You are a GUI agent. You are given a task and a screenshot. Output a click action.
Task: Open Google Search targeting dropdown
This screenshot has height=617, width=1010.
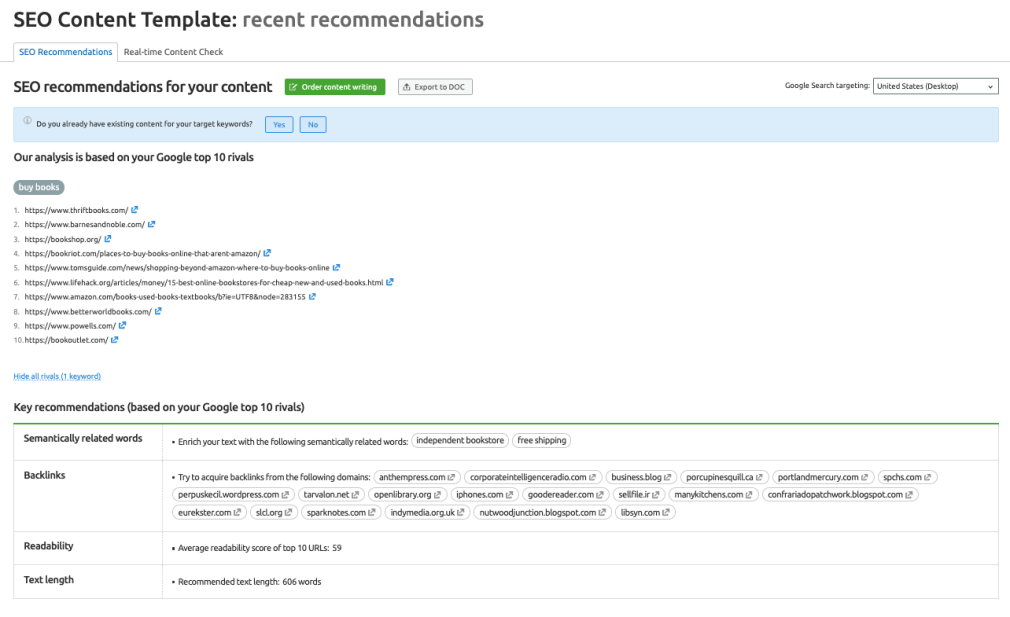pyautogui.click(x=935, y=87)
